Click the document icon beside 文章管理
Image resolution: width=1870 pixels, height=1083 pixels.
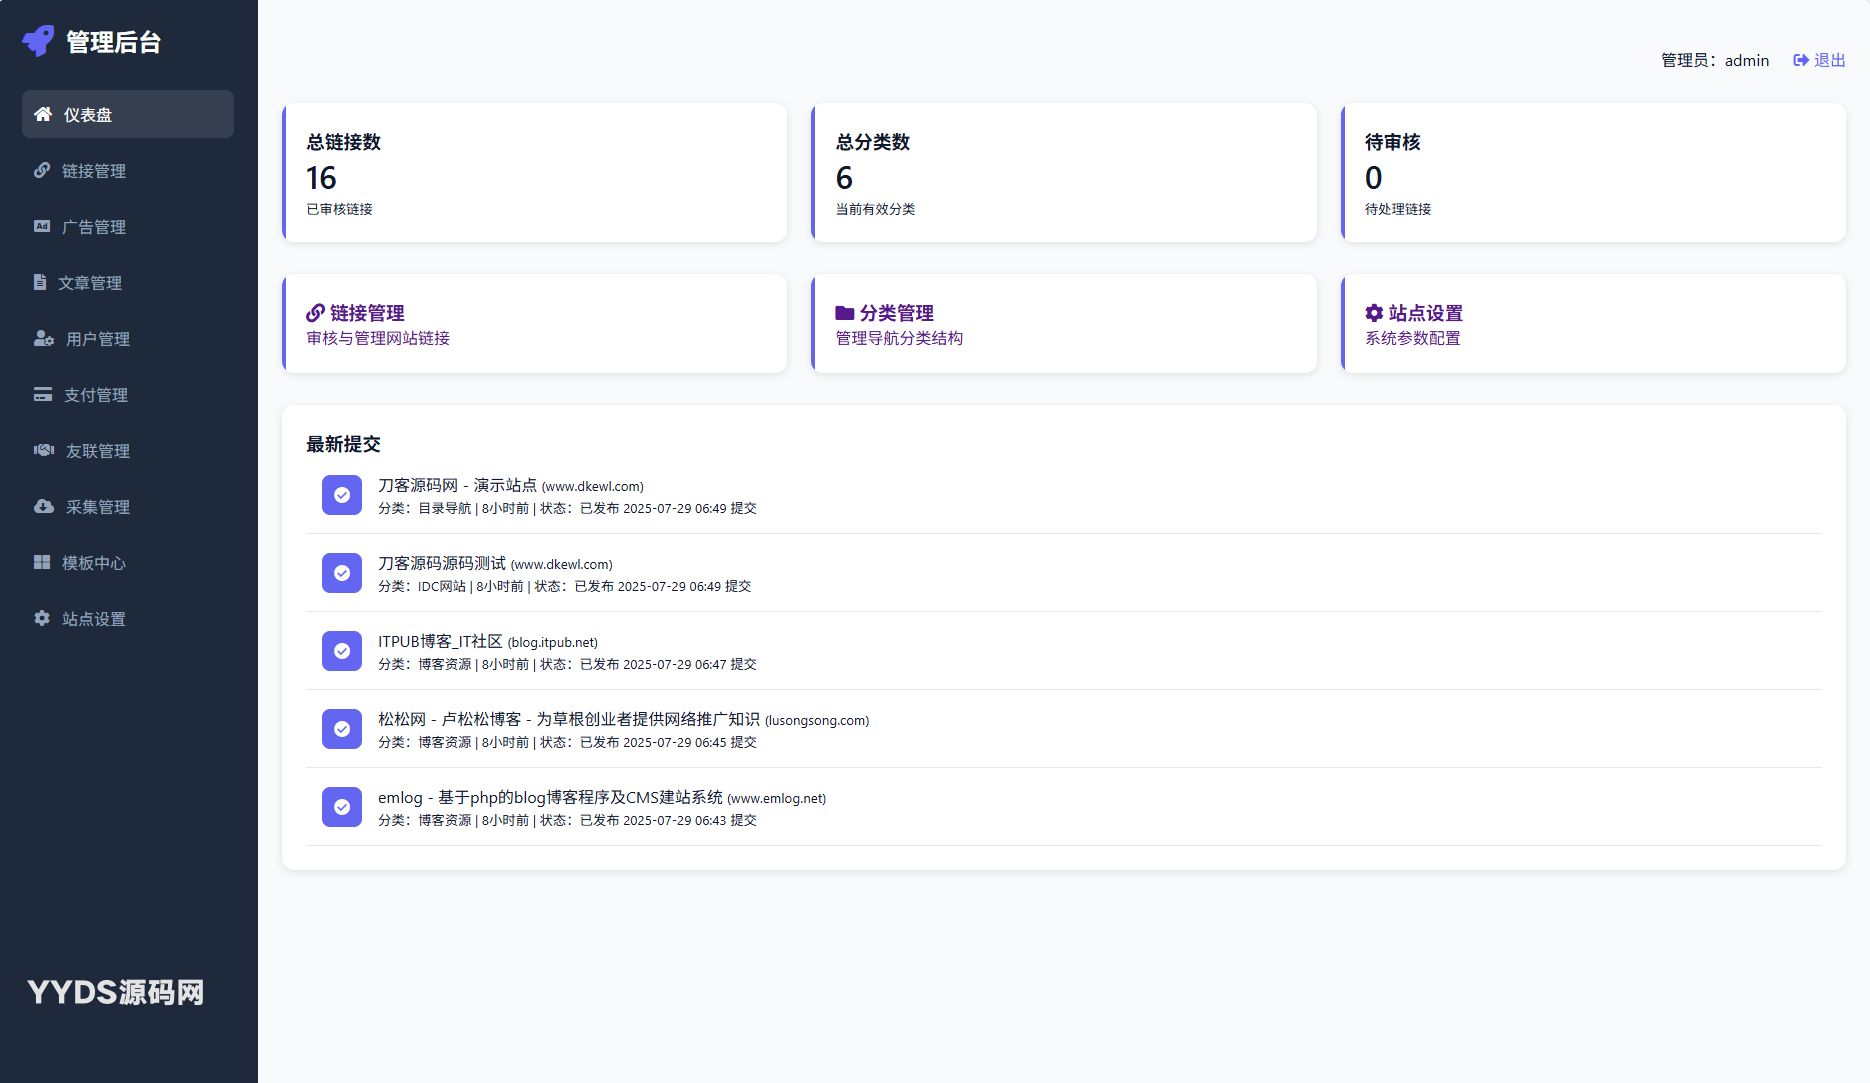pos(40,282)
